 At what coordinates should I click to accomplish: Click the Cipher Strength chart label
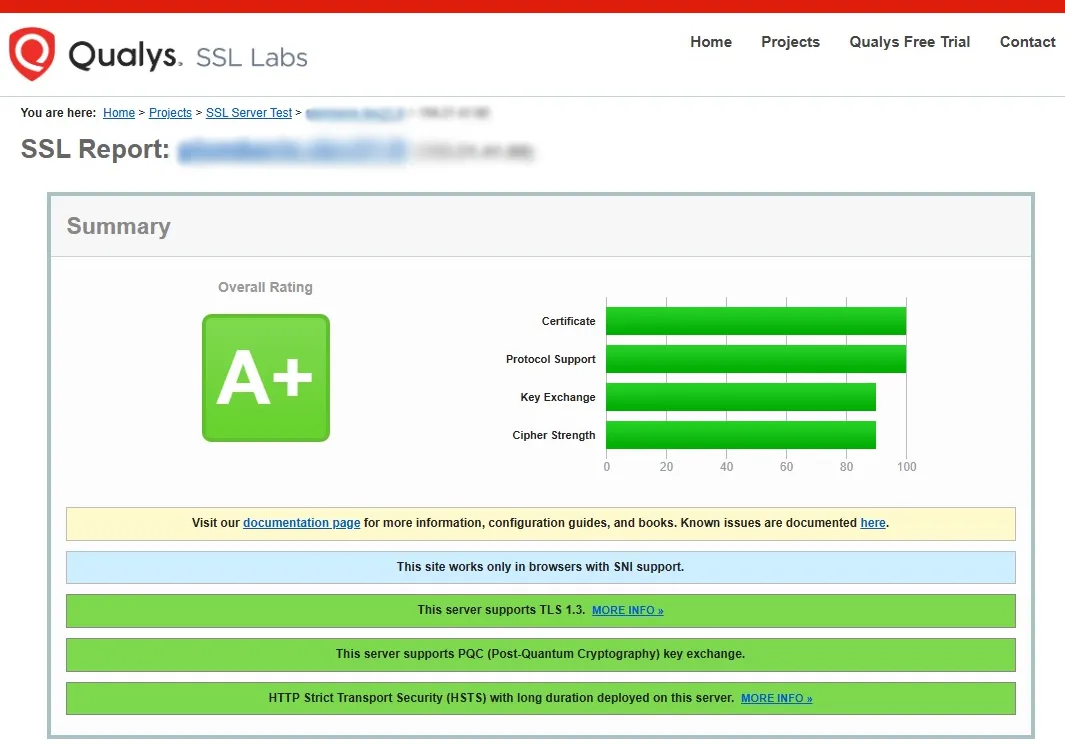pyautogui.click(x=554, y=435)
